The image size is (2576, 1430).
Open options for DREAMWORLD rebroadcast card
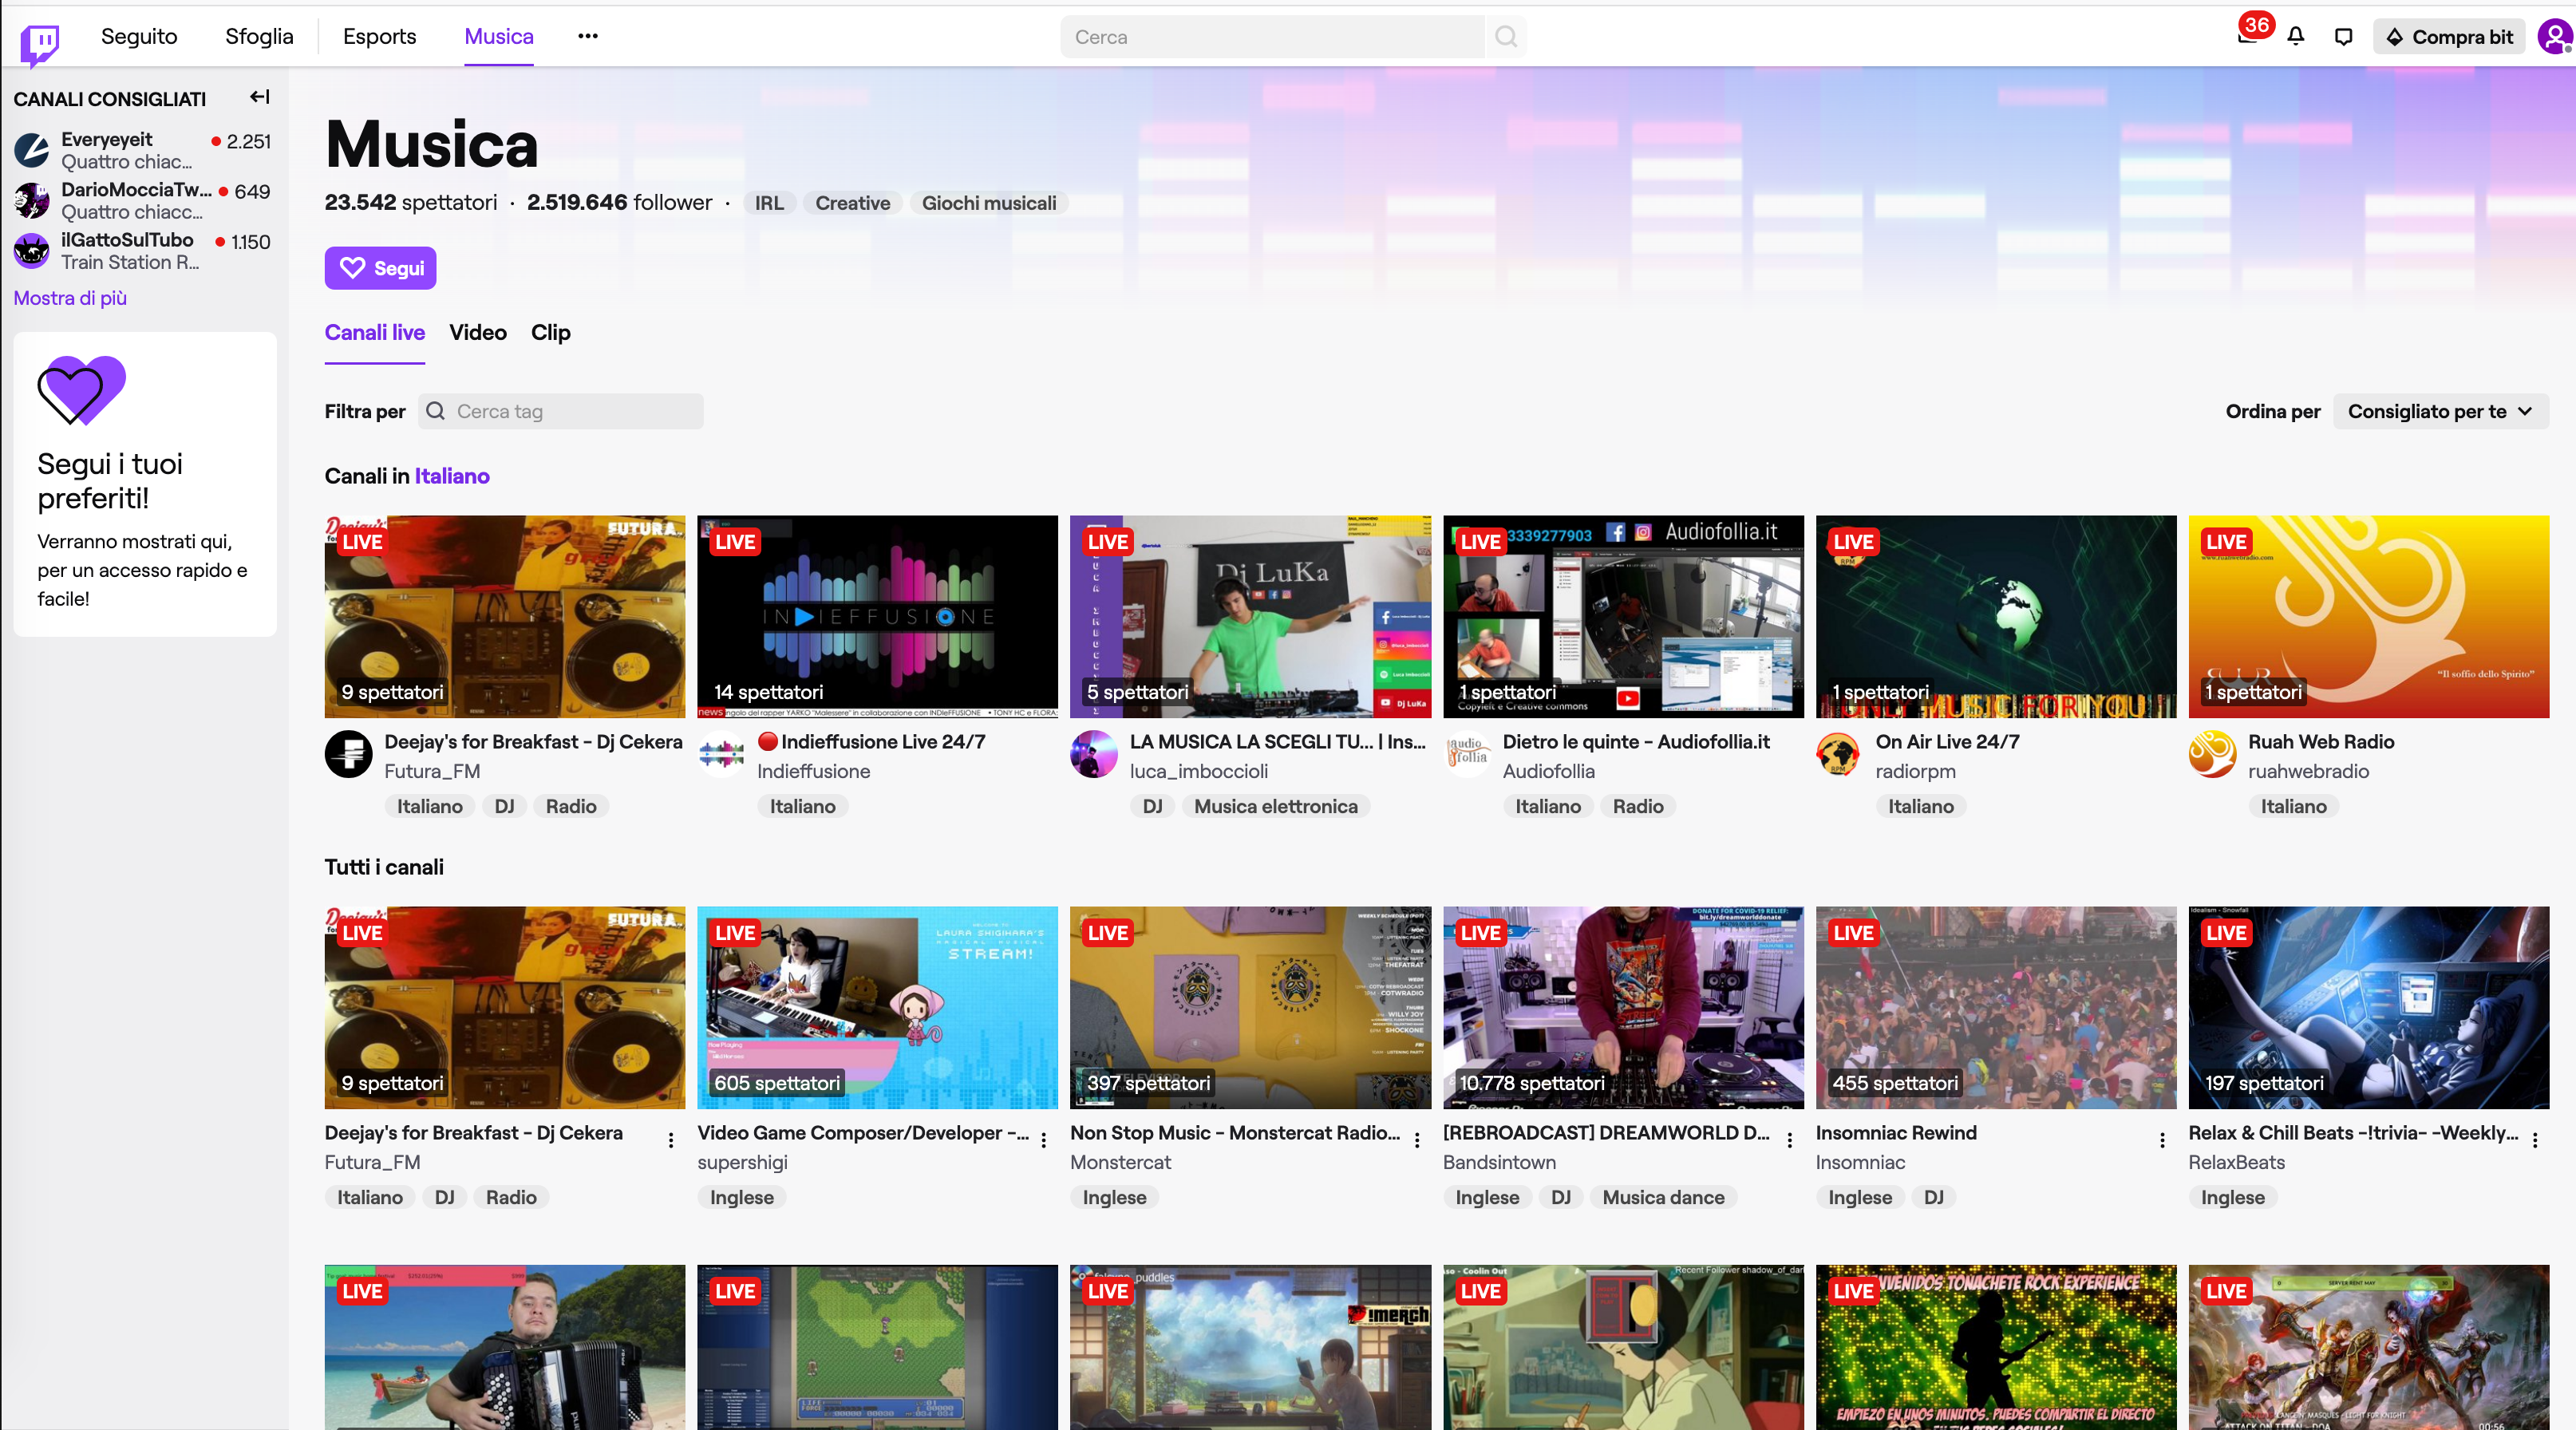pos(1790,1140)
